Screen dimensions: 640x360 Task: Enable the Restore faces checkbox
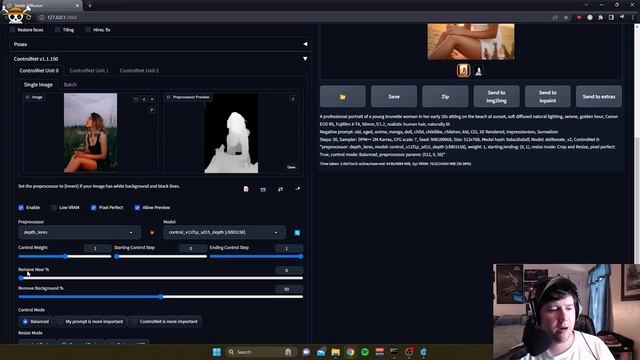click(x=13, y=30)
